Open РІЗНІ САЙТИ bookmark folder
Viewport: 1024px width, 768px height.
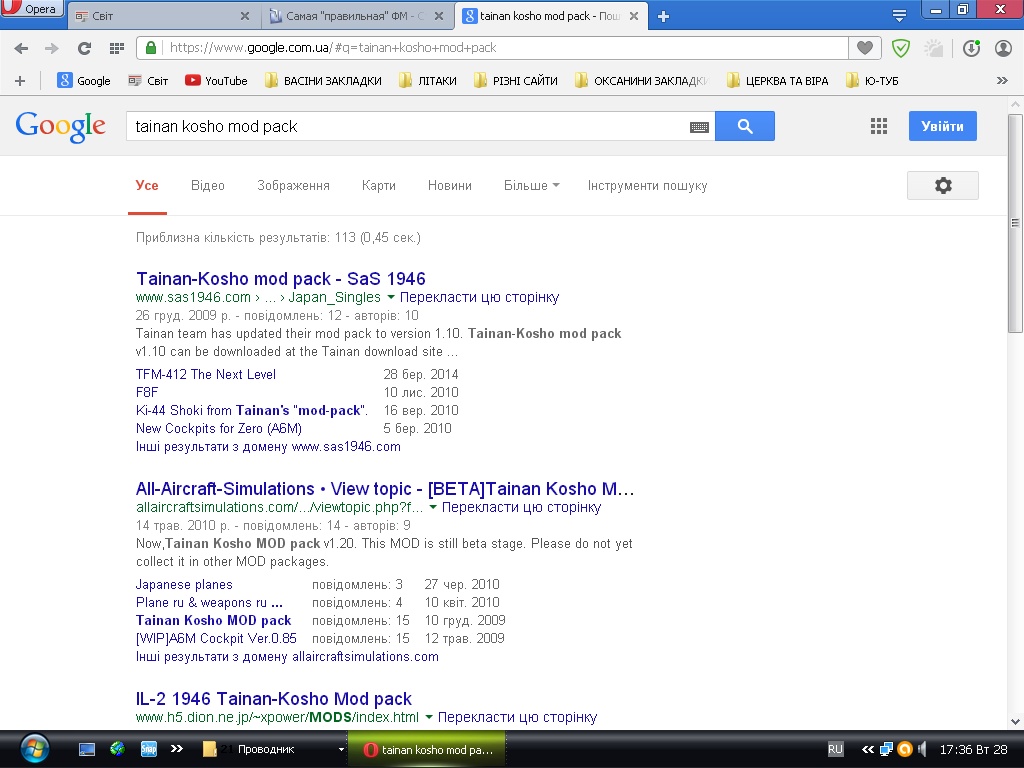pos(516,81)
